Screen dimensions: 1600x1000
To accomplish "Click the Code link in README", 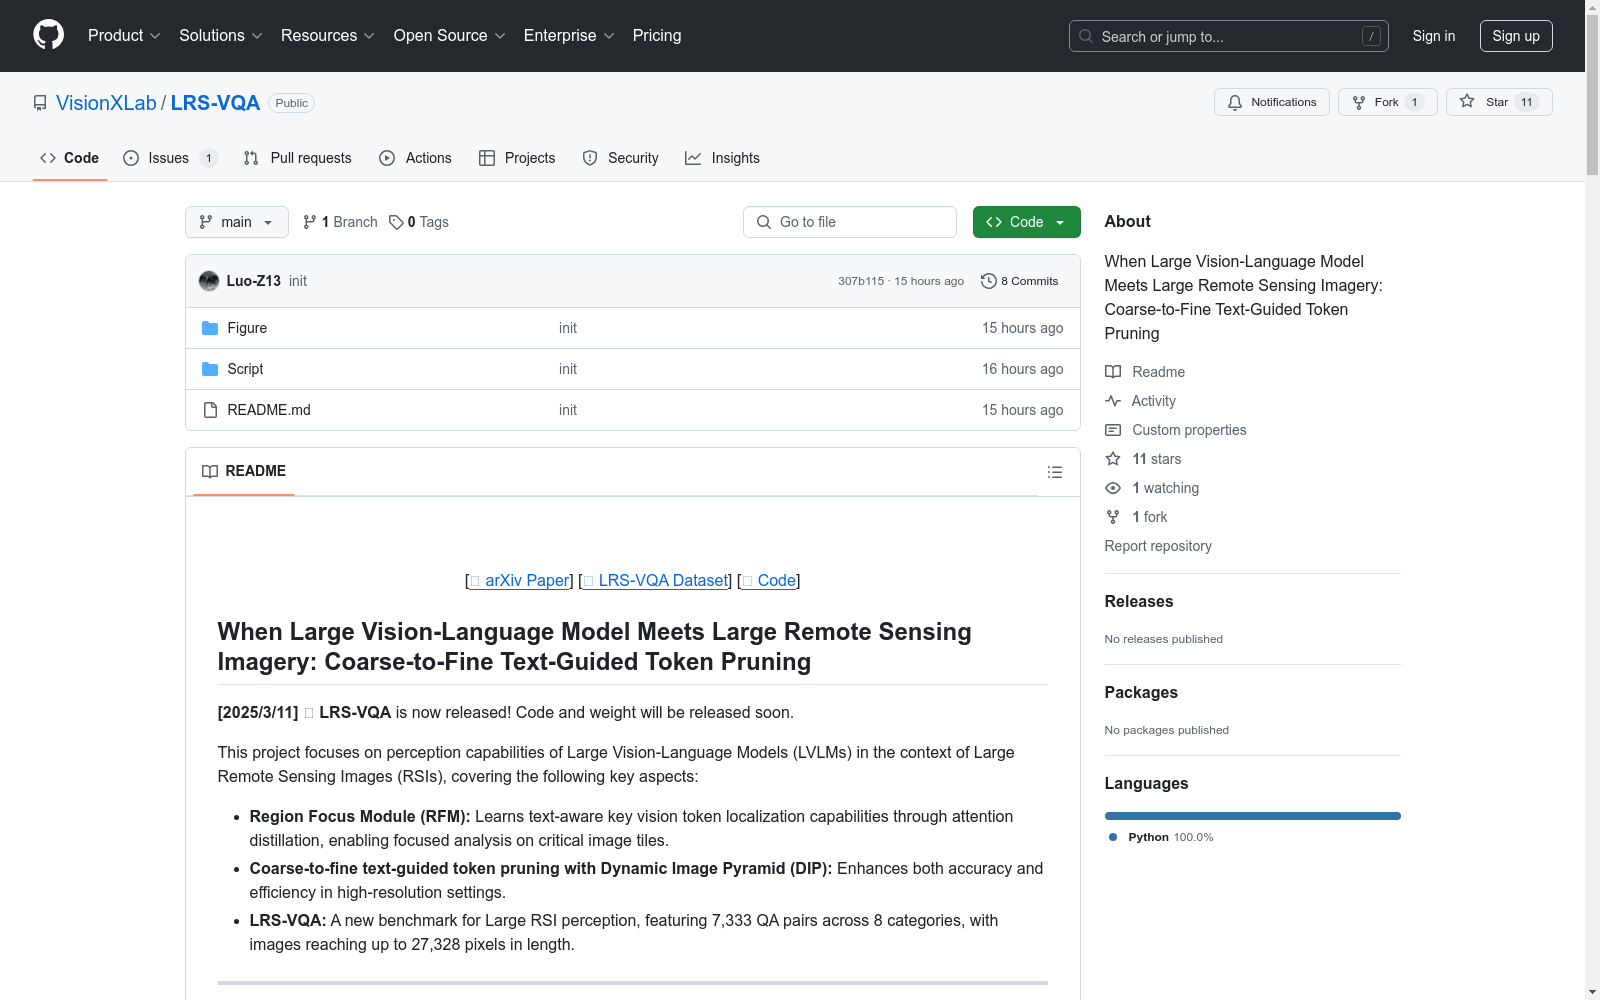I will pyautogui.click(x=769, y=580).
